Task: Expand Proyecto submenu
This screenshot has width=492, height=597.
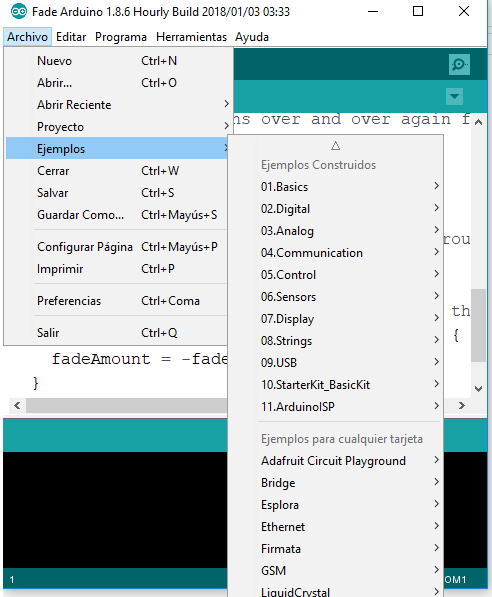Action: pos(119,127)
